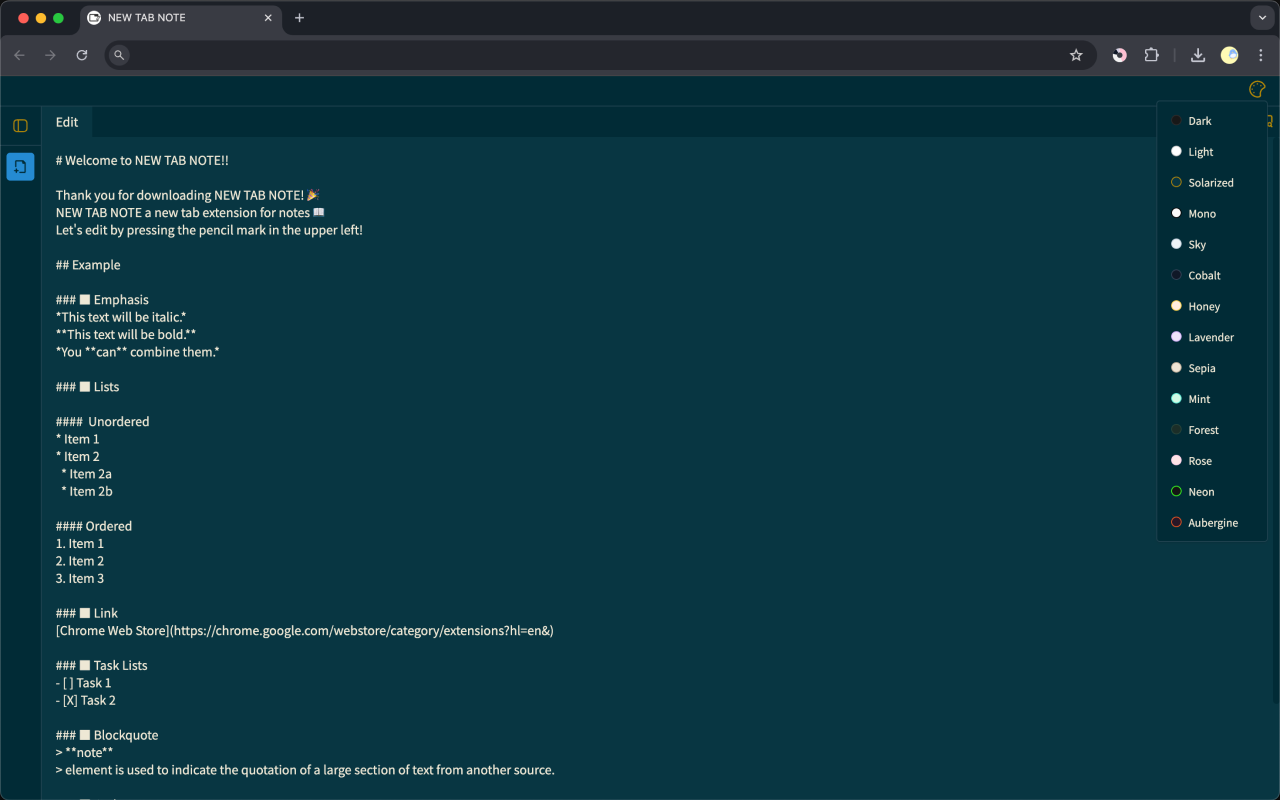The height and width of the screenshot is (800, 1280).
Task: Open a new browser tab
Action: tap(299, 18)
